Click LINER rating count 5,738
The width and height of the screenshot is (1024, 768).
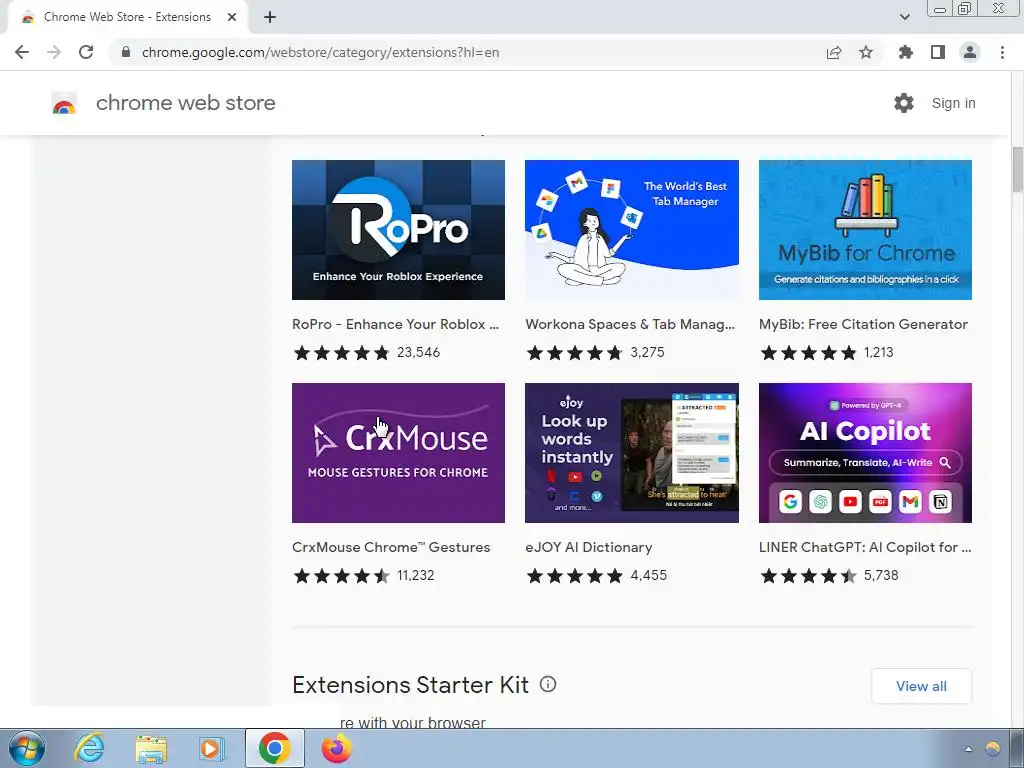(881, 575)
